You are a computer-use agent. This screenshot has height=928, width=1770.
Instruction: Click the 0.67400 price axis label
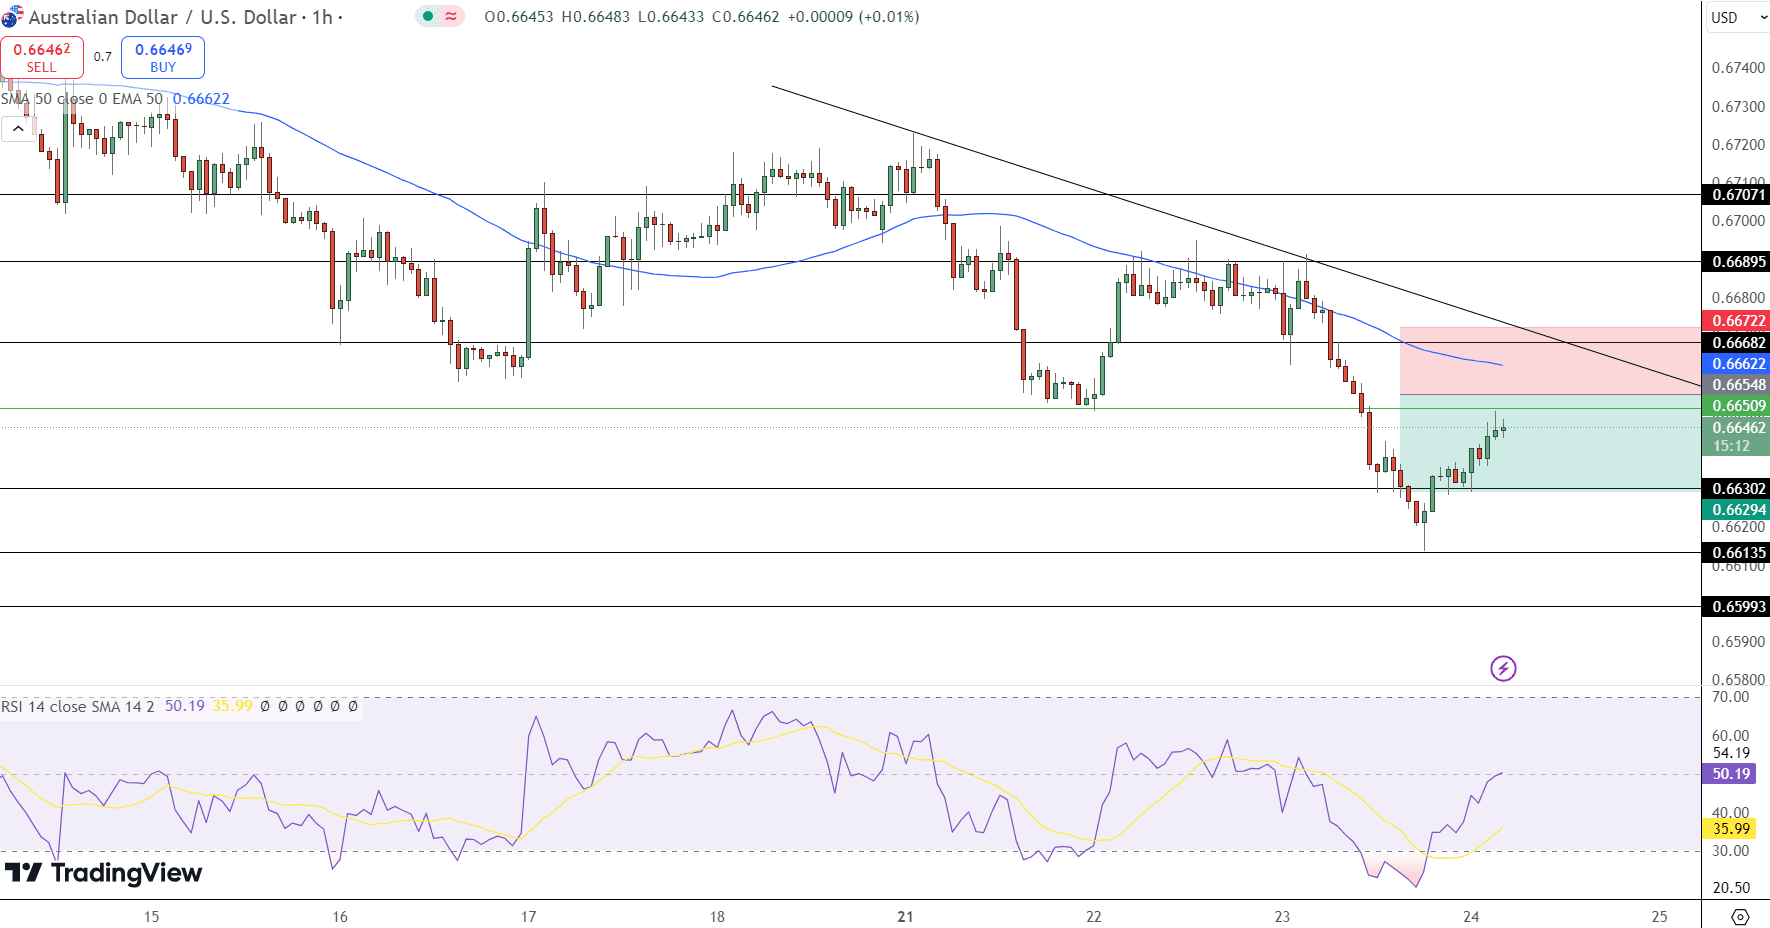coord(1739,68)
